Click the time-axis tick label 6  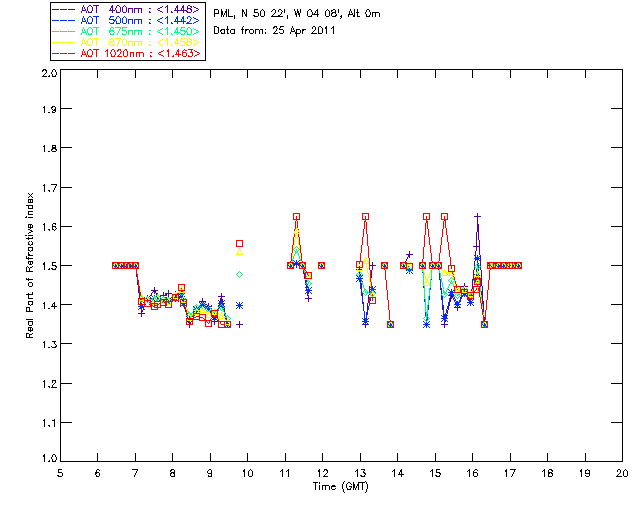[x=98, y=473]
